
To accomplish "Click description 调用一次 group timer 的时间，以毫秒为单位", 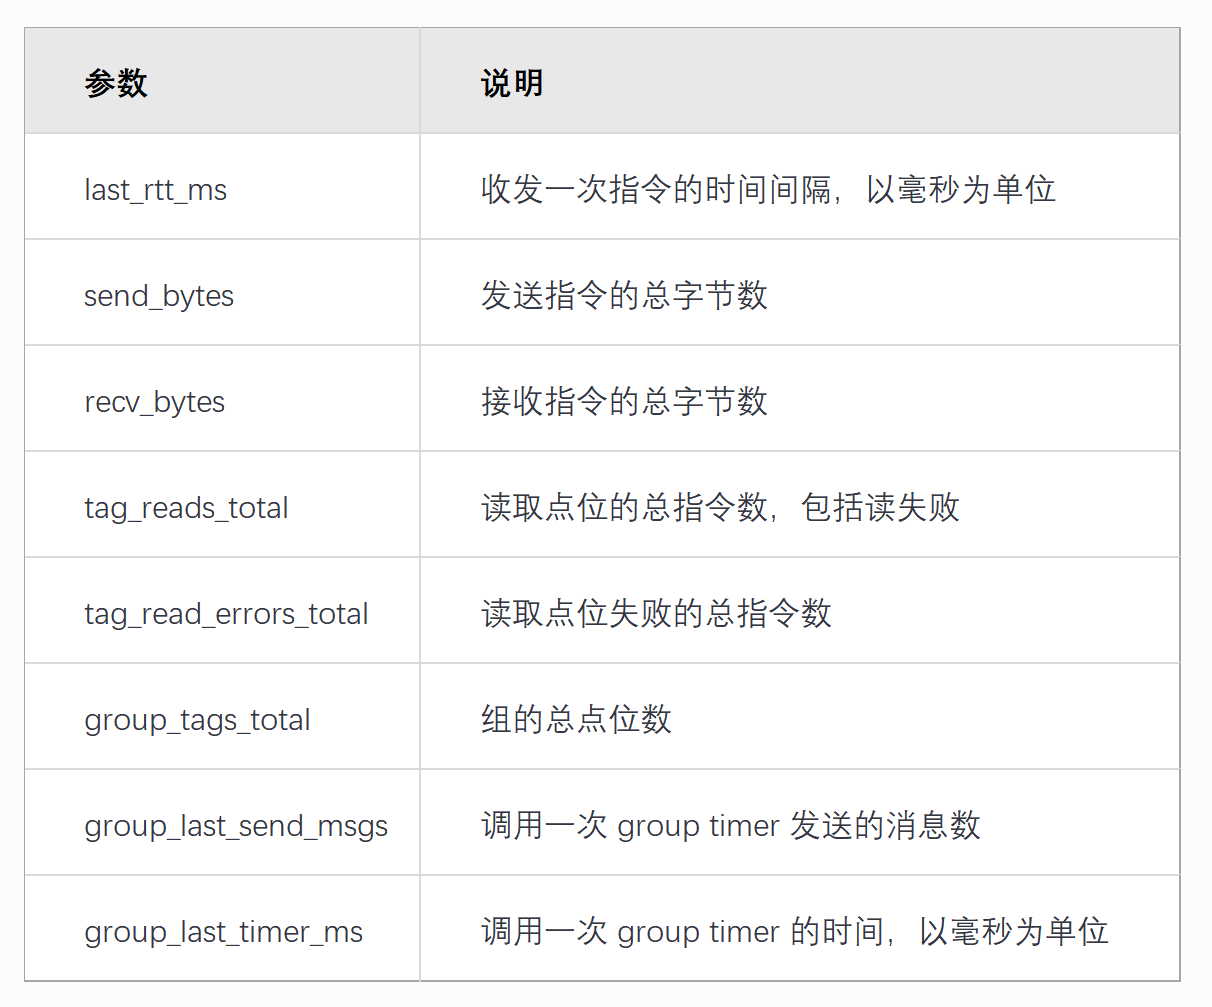I will coord(794,932).
